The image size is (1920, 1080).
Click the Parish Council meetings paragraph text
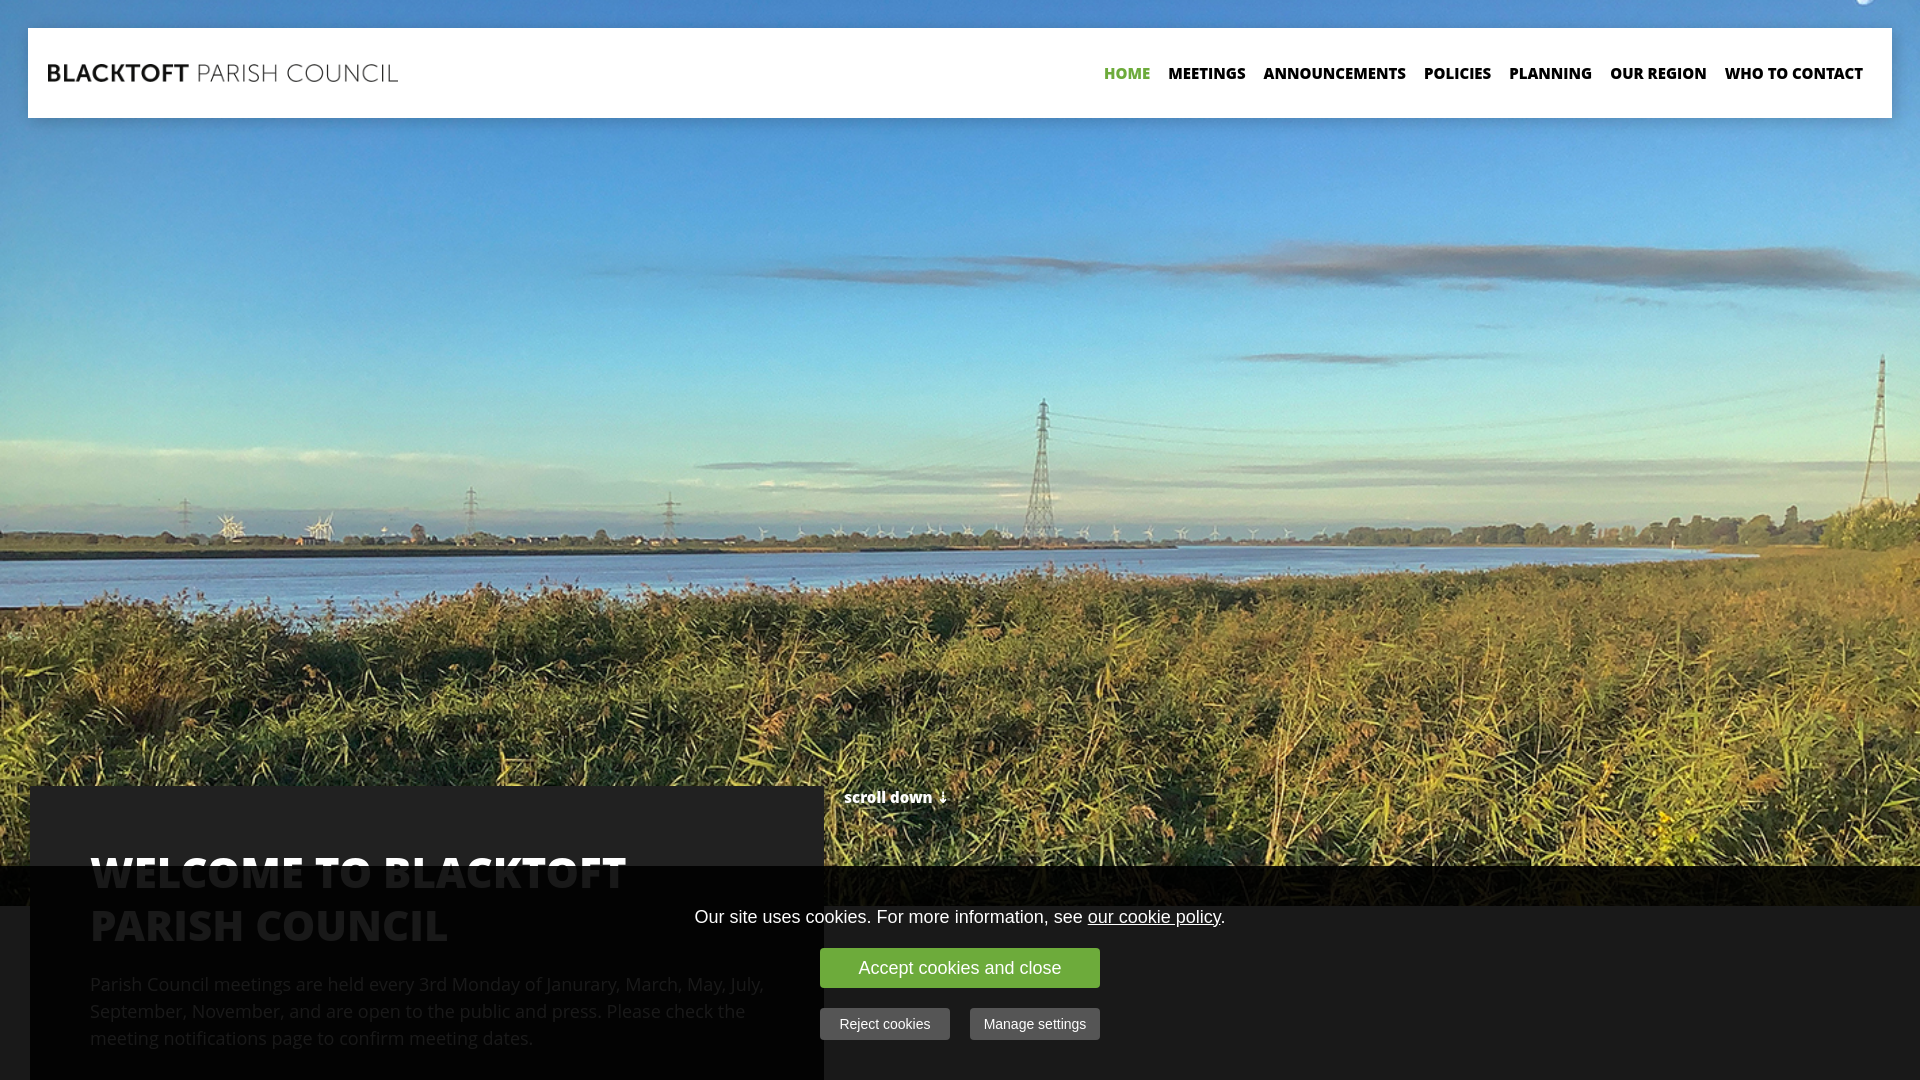point(427,1011)
